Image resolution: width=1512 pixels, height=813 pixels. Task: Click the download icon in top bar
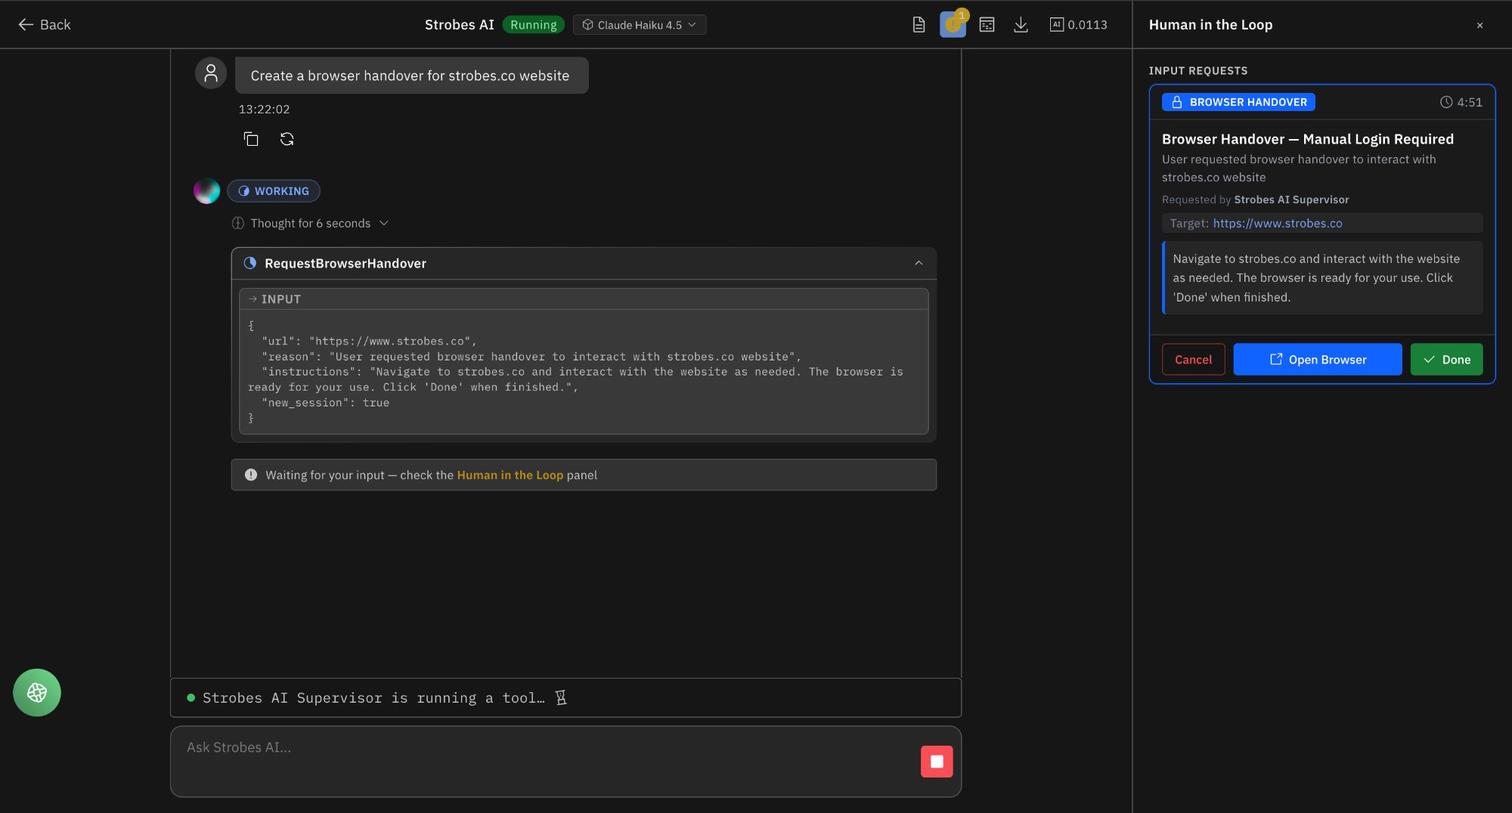click(1021, 25)
